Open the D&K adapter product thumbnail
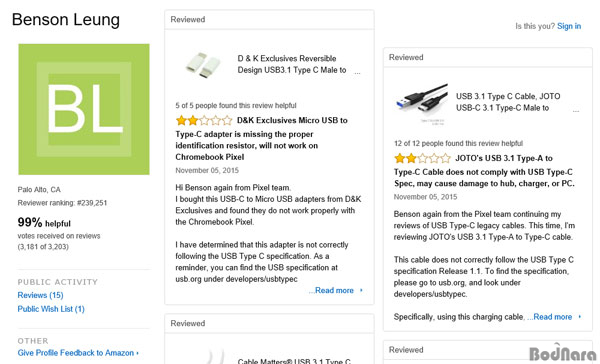 pos(203,65)
